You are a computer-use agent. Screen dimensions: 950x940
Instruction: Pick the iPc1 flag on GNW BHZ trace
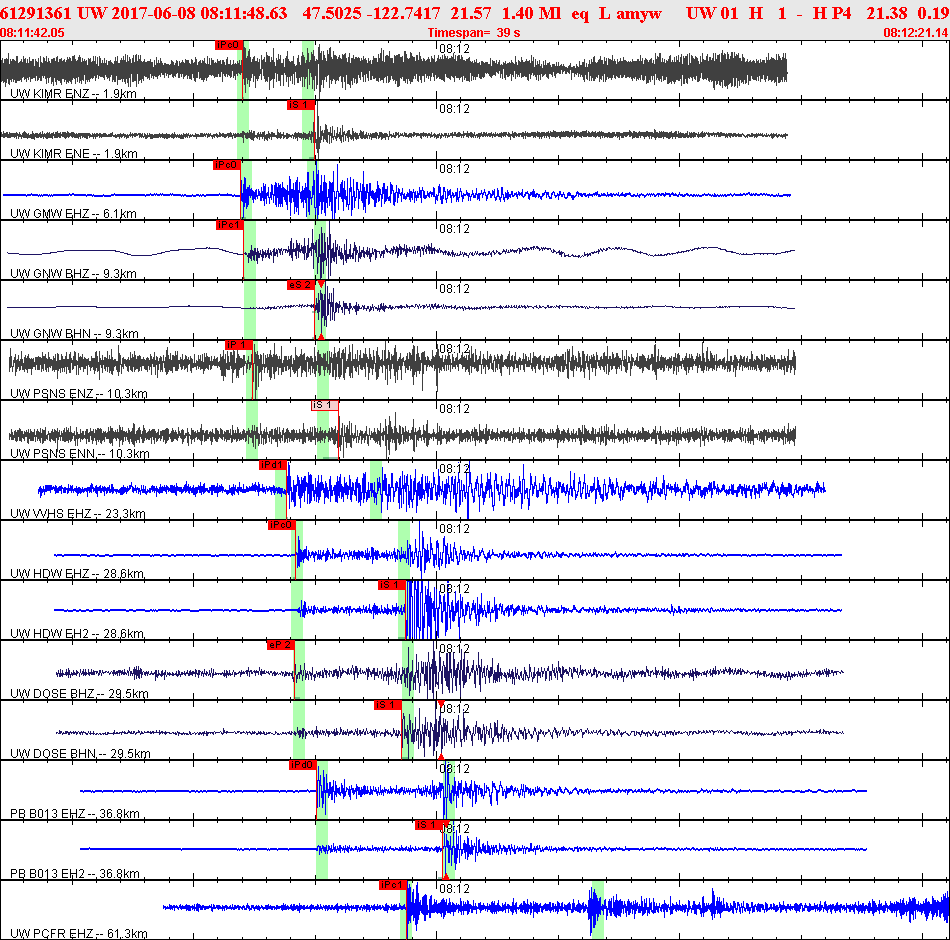point(230,225)
